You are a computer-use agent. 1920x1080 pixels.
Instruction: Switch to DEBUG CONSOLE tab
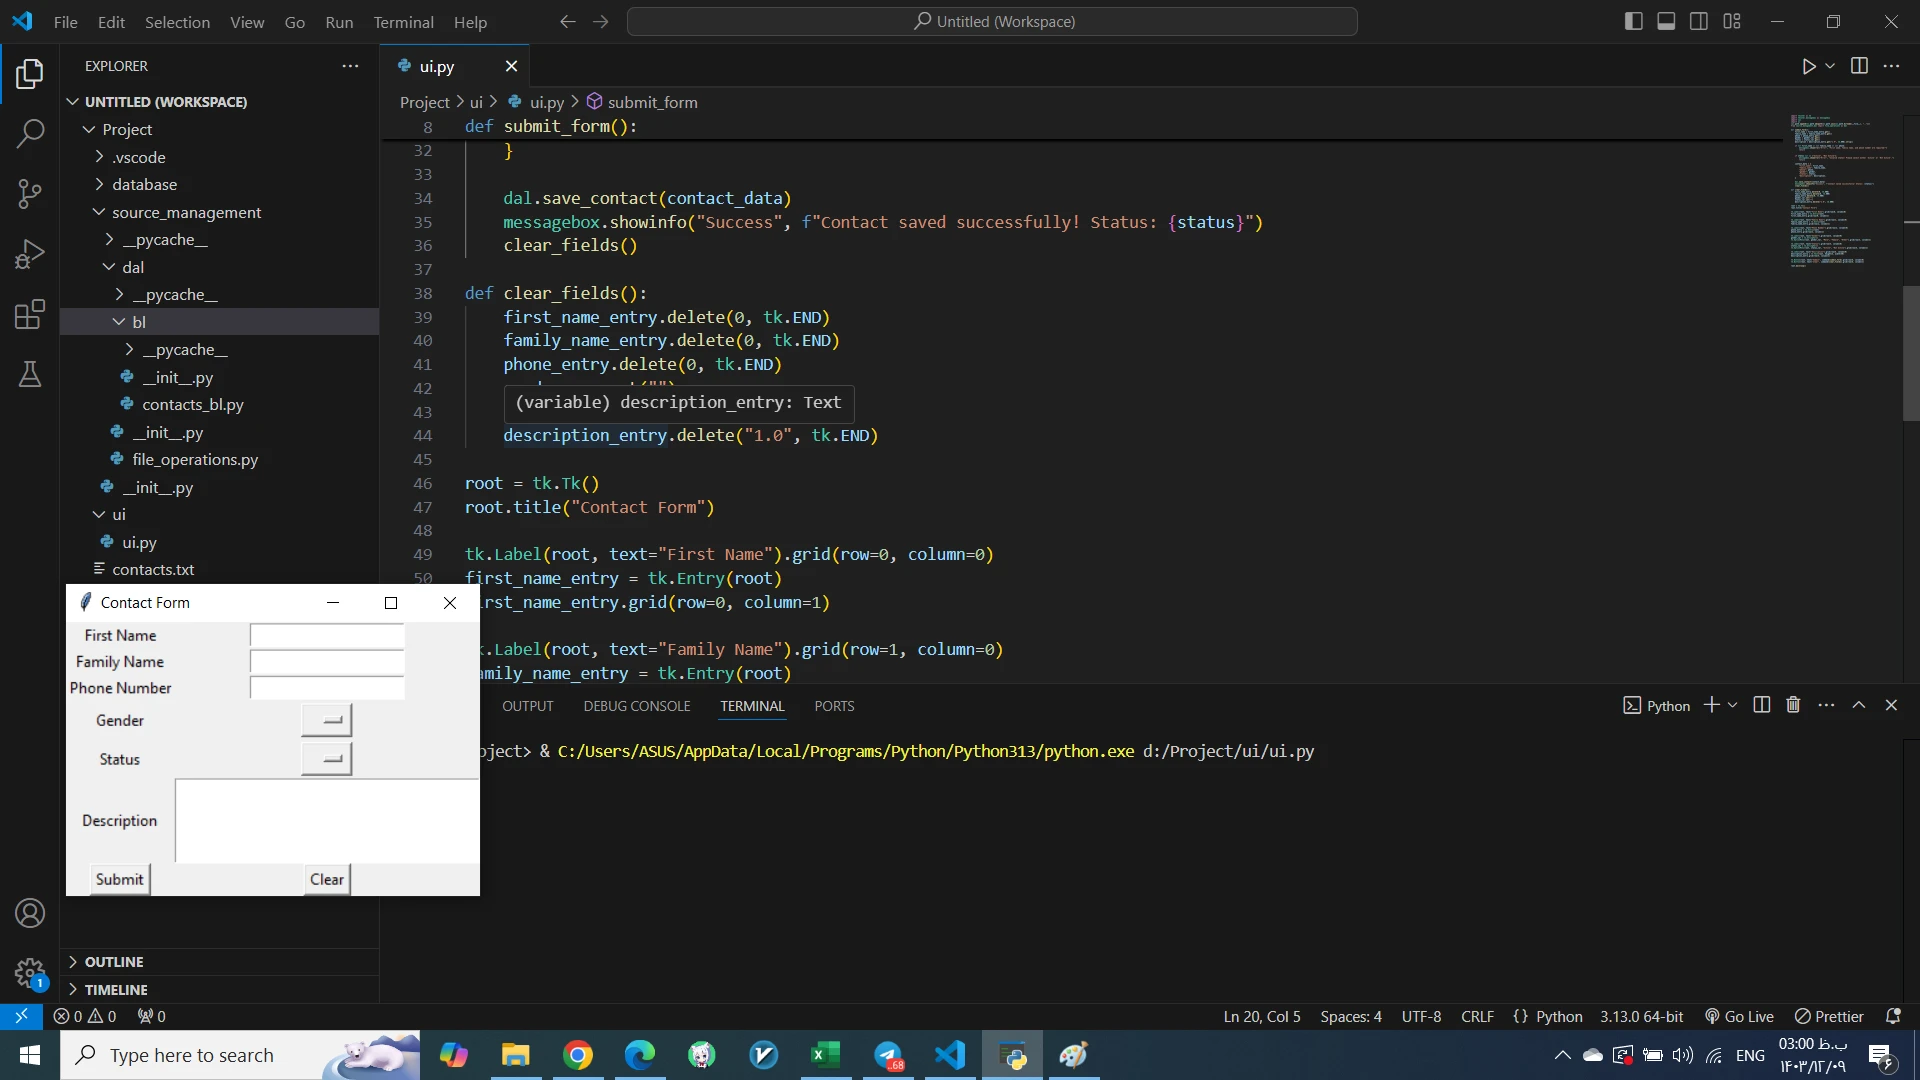tap(637, 706)
